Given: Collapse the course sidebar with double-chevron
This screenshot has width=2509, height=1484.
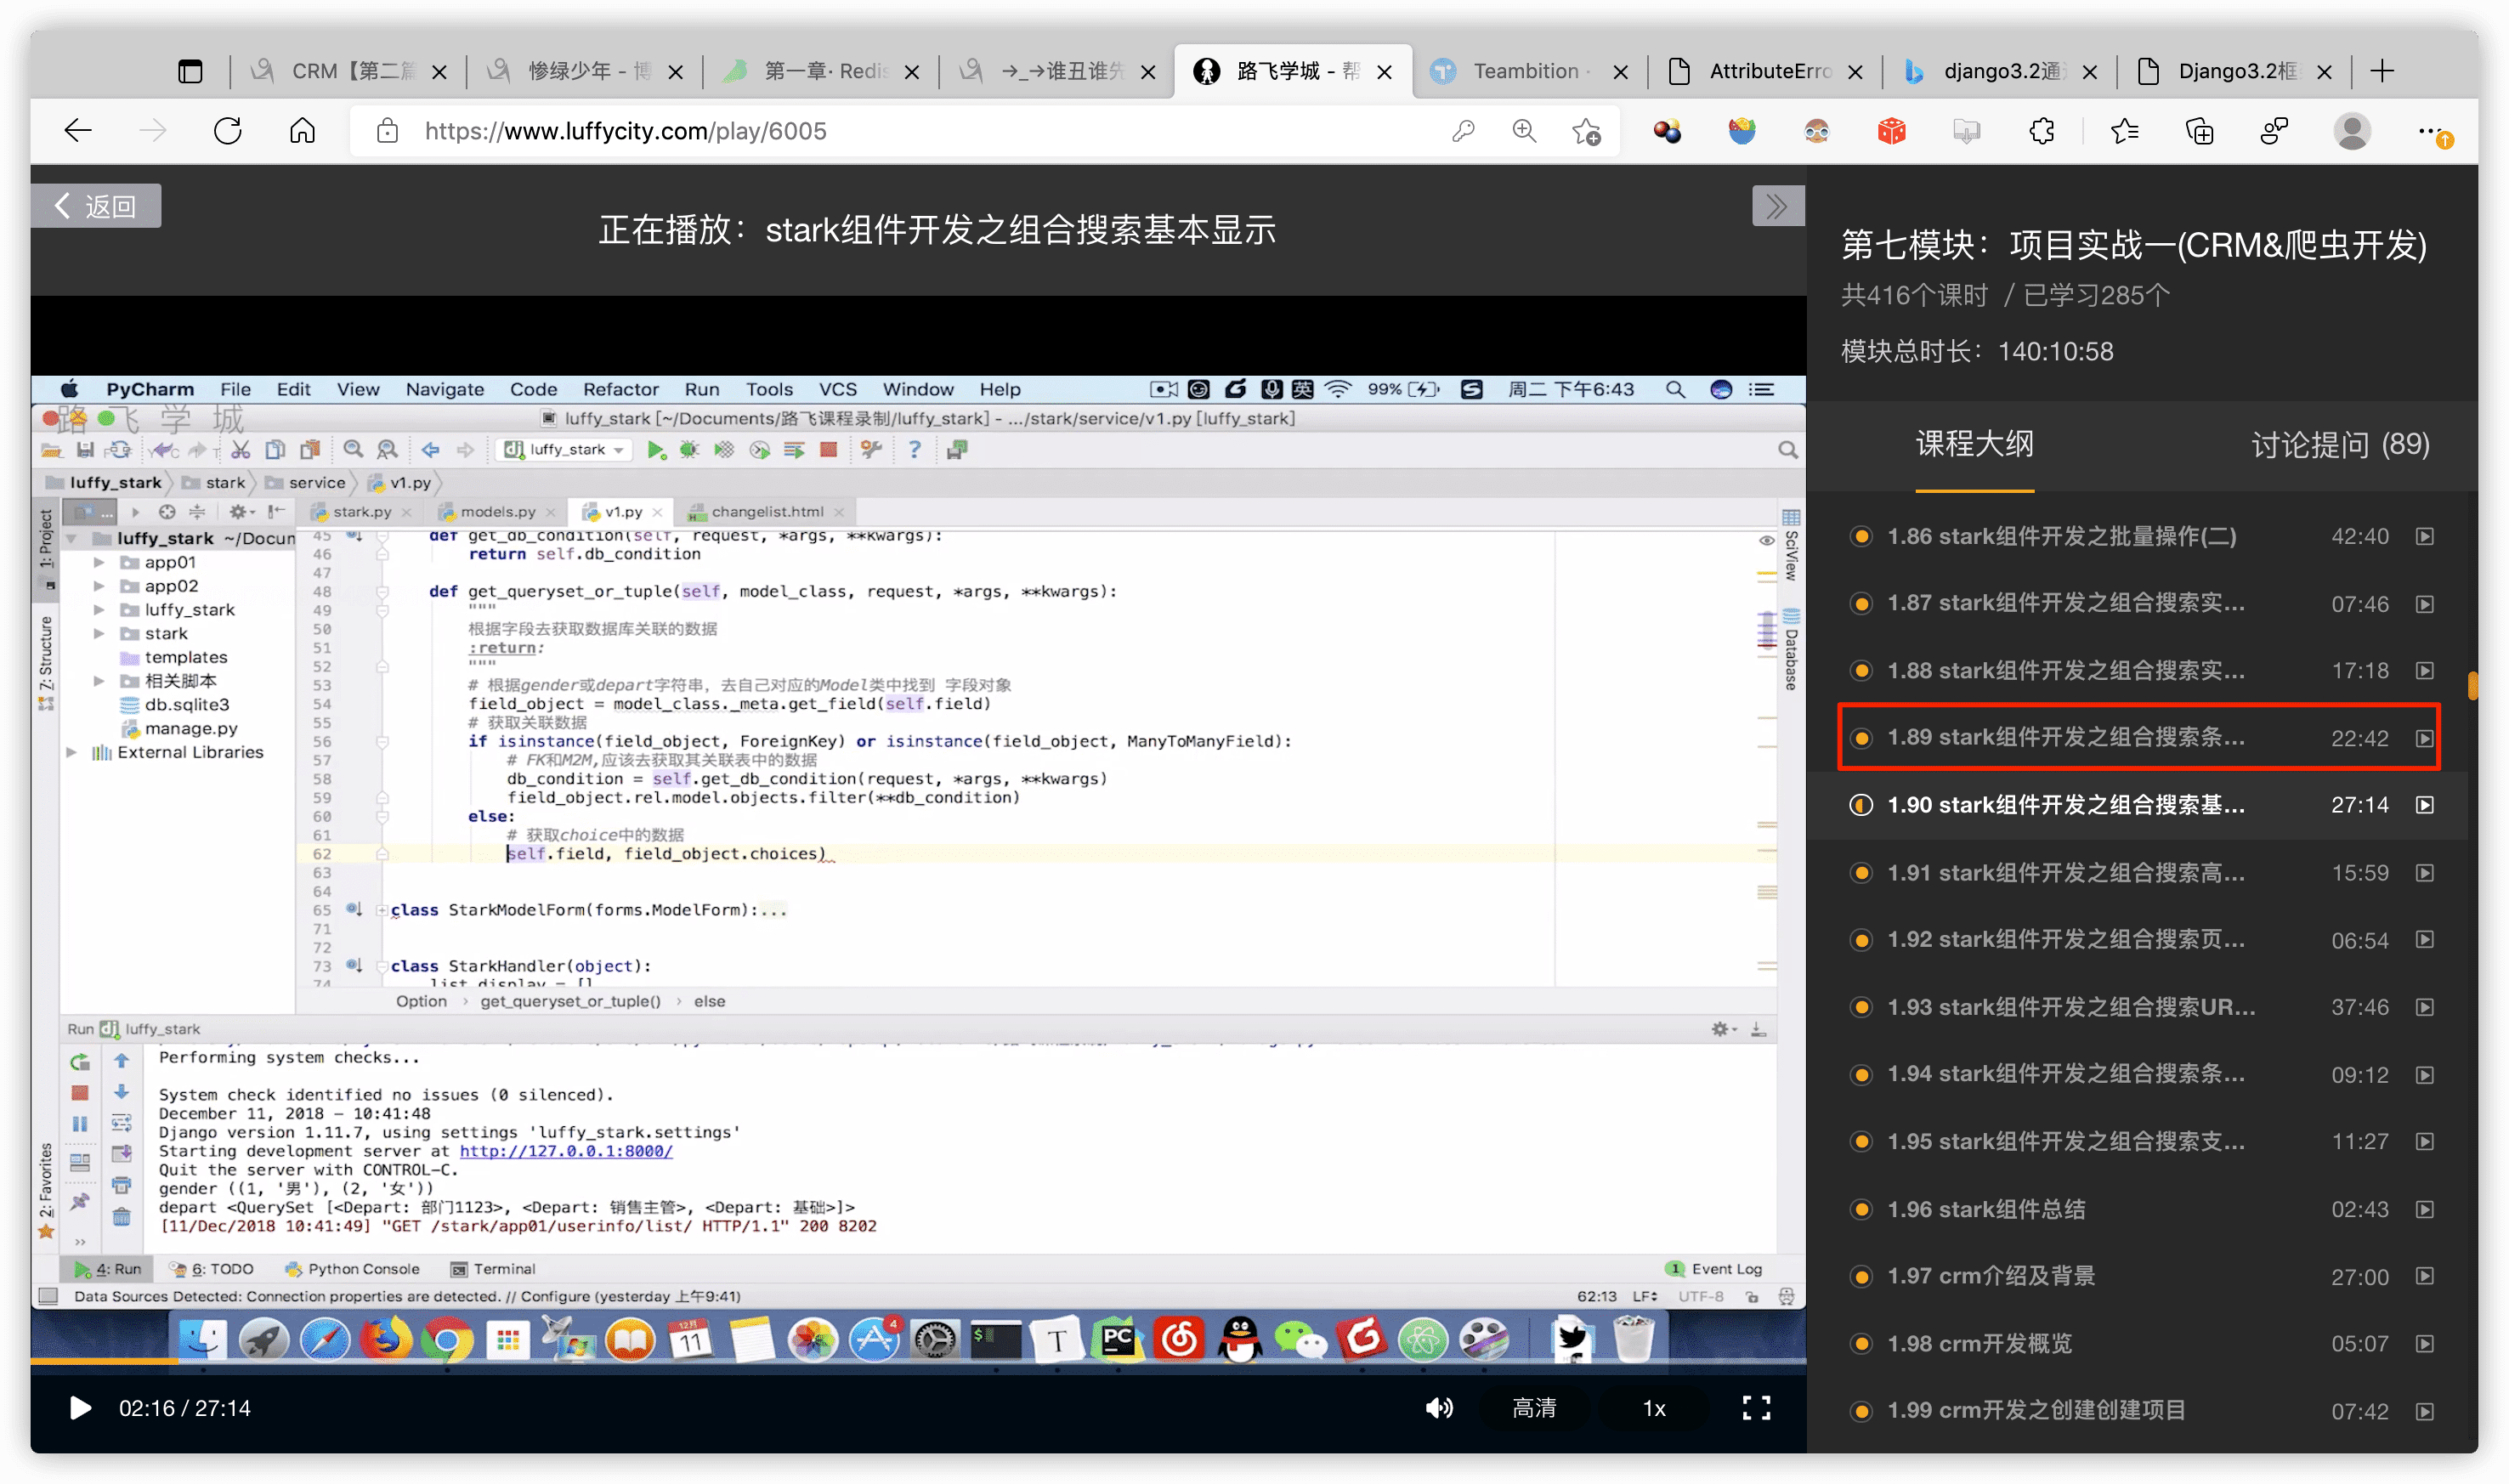Looking at the screenshot, I should click(x=1777, y=207).
